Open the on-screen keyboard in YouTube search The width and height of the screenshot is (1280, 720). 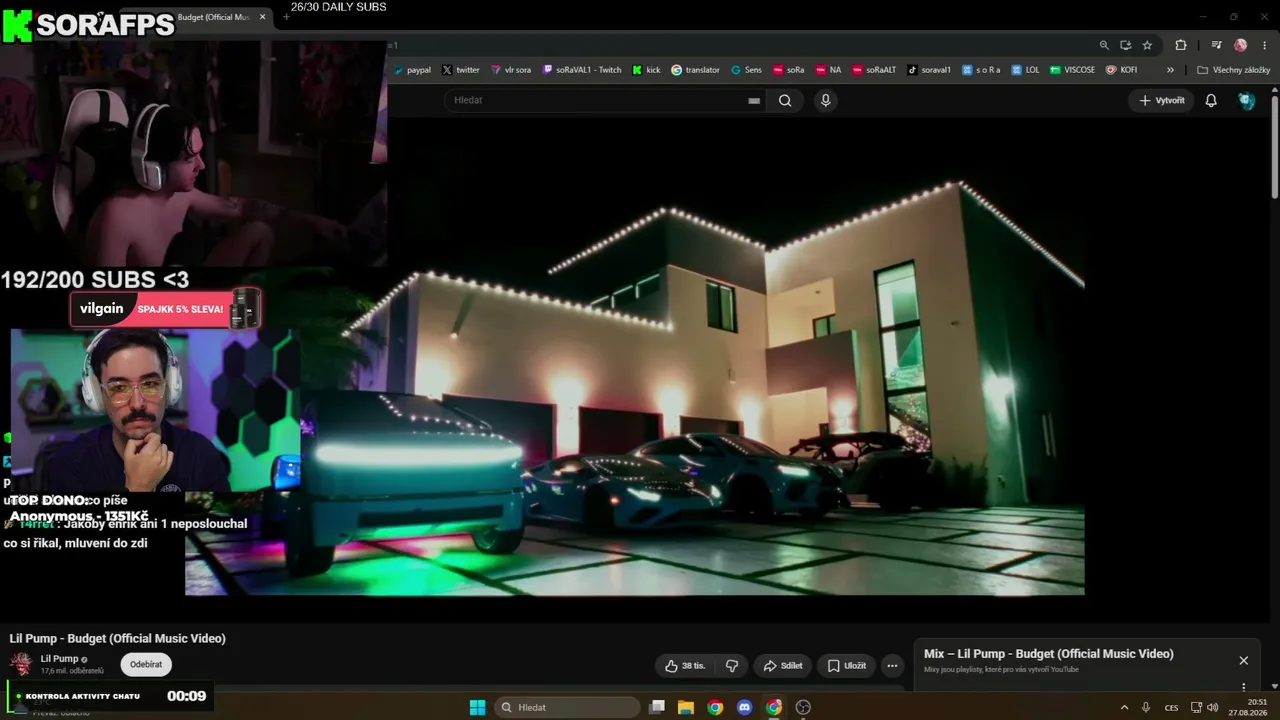(x=754, y=100)
